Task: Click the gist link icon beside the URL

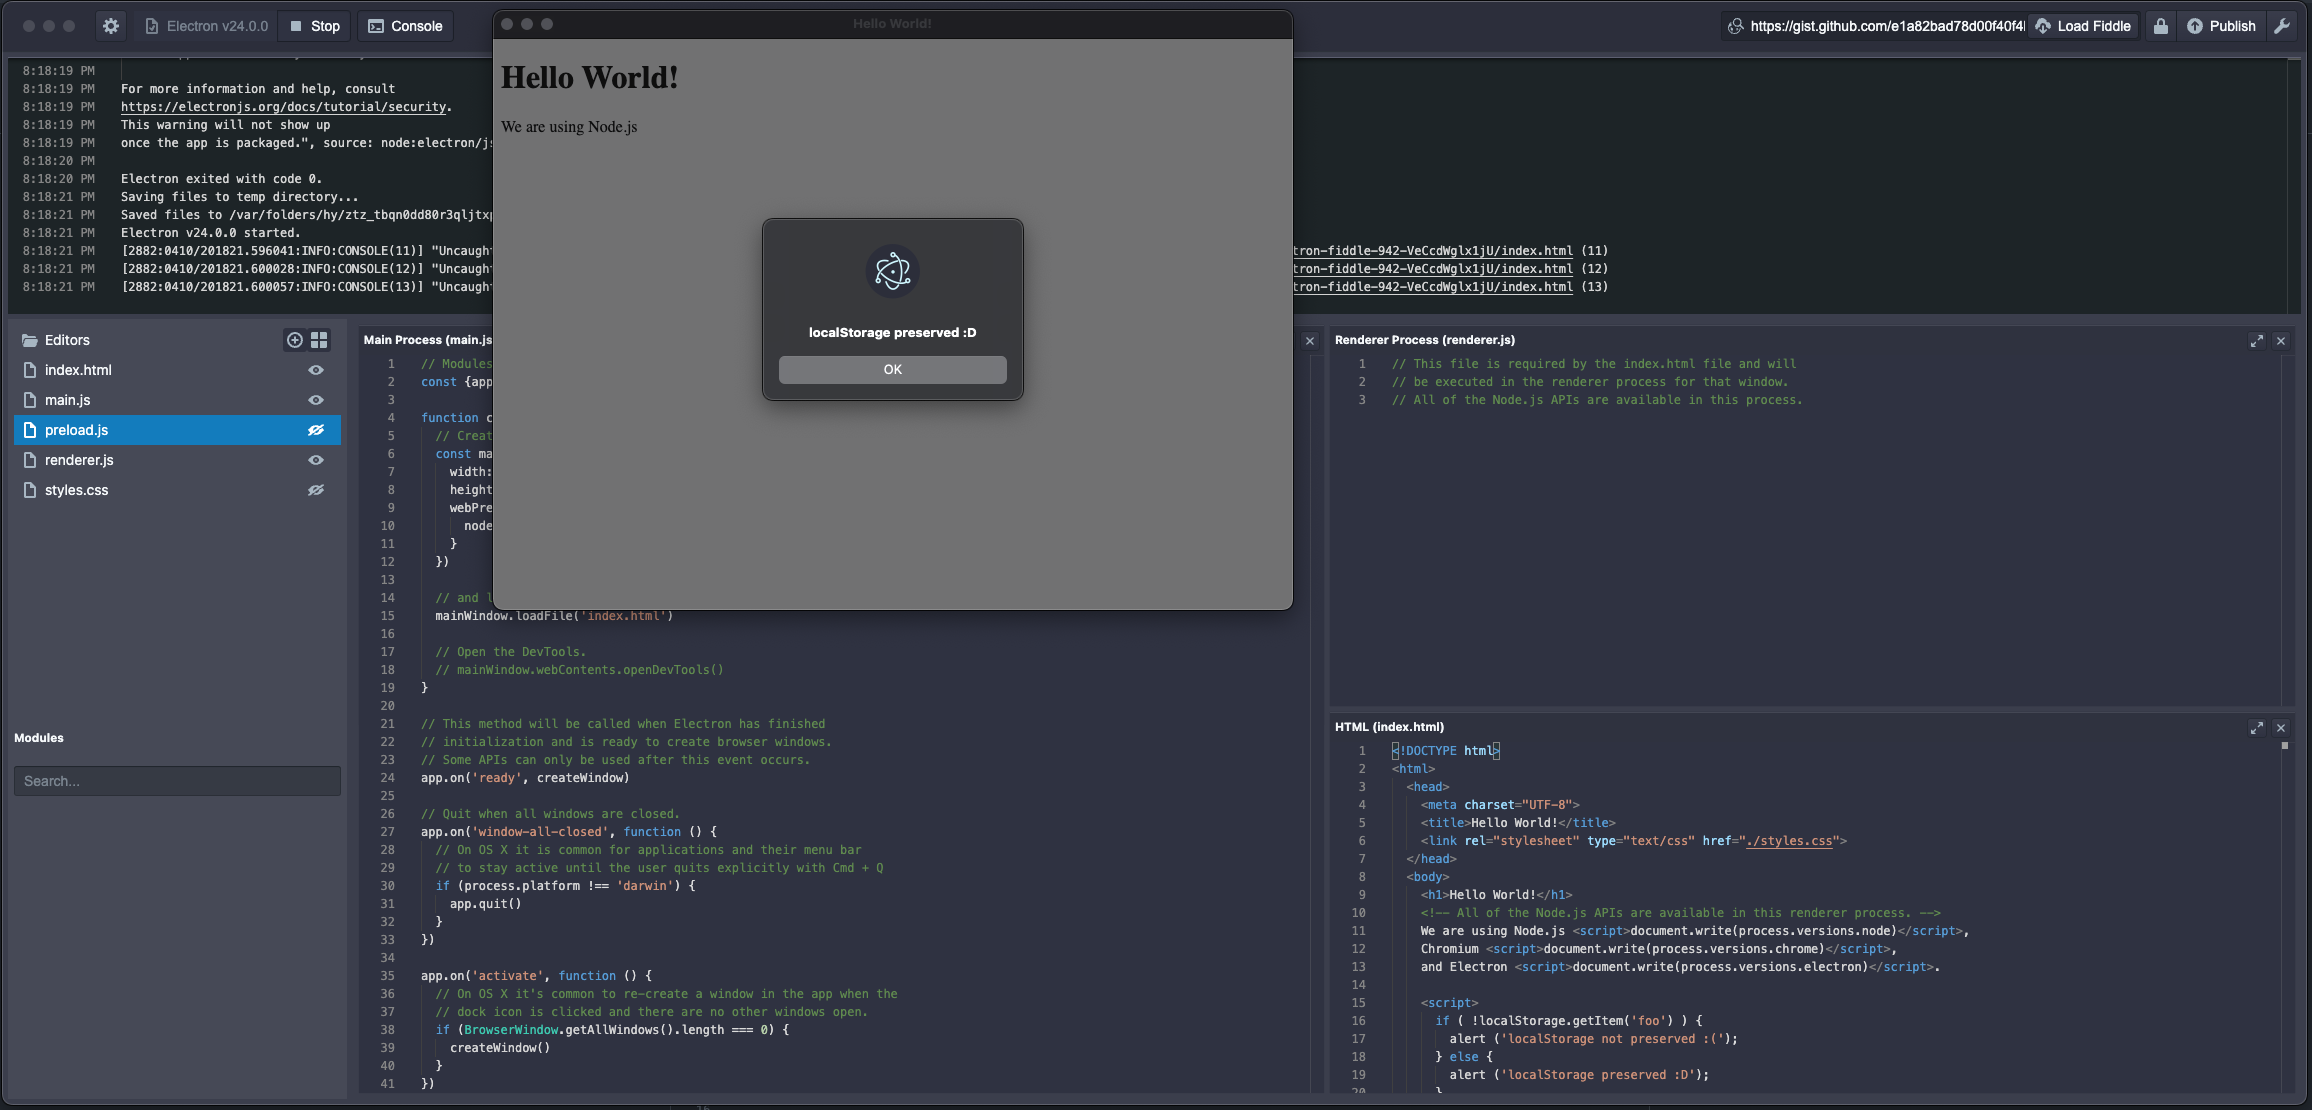Action: pos(1738,26)
